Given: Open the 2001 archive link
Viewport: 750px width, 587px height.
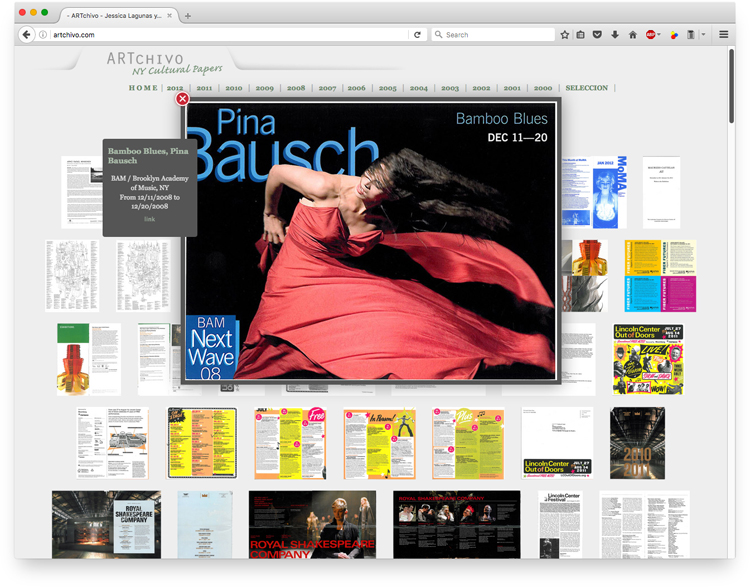Looking at the screenshot, I should point(512,88).
